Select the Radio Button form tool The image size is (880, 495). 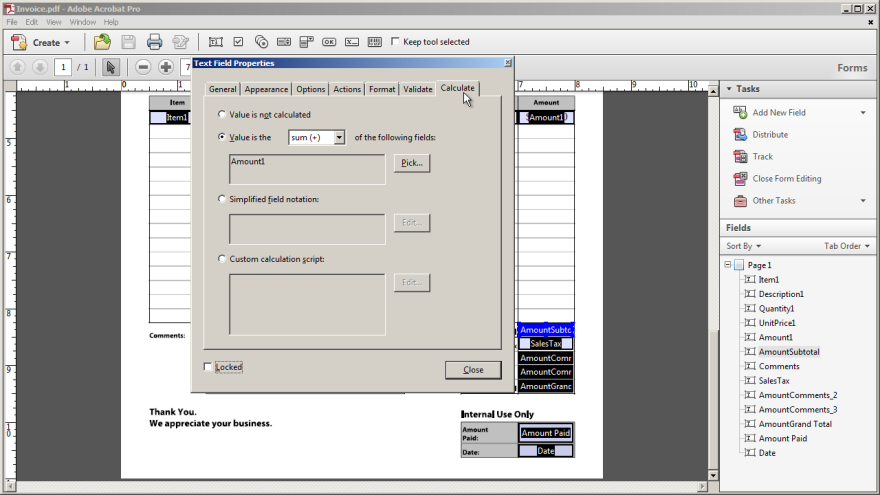(x=261, y=42)
